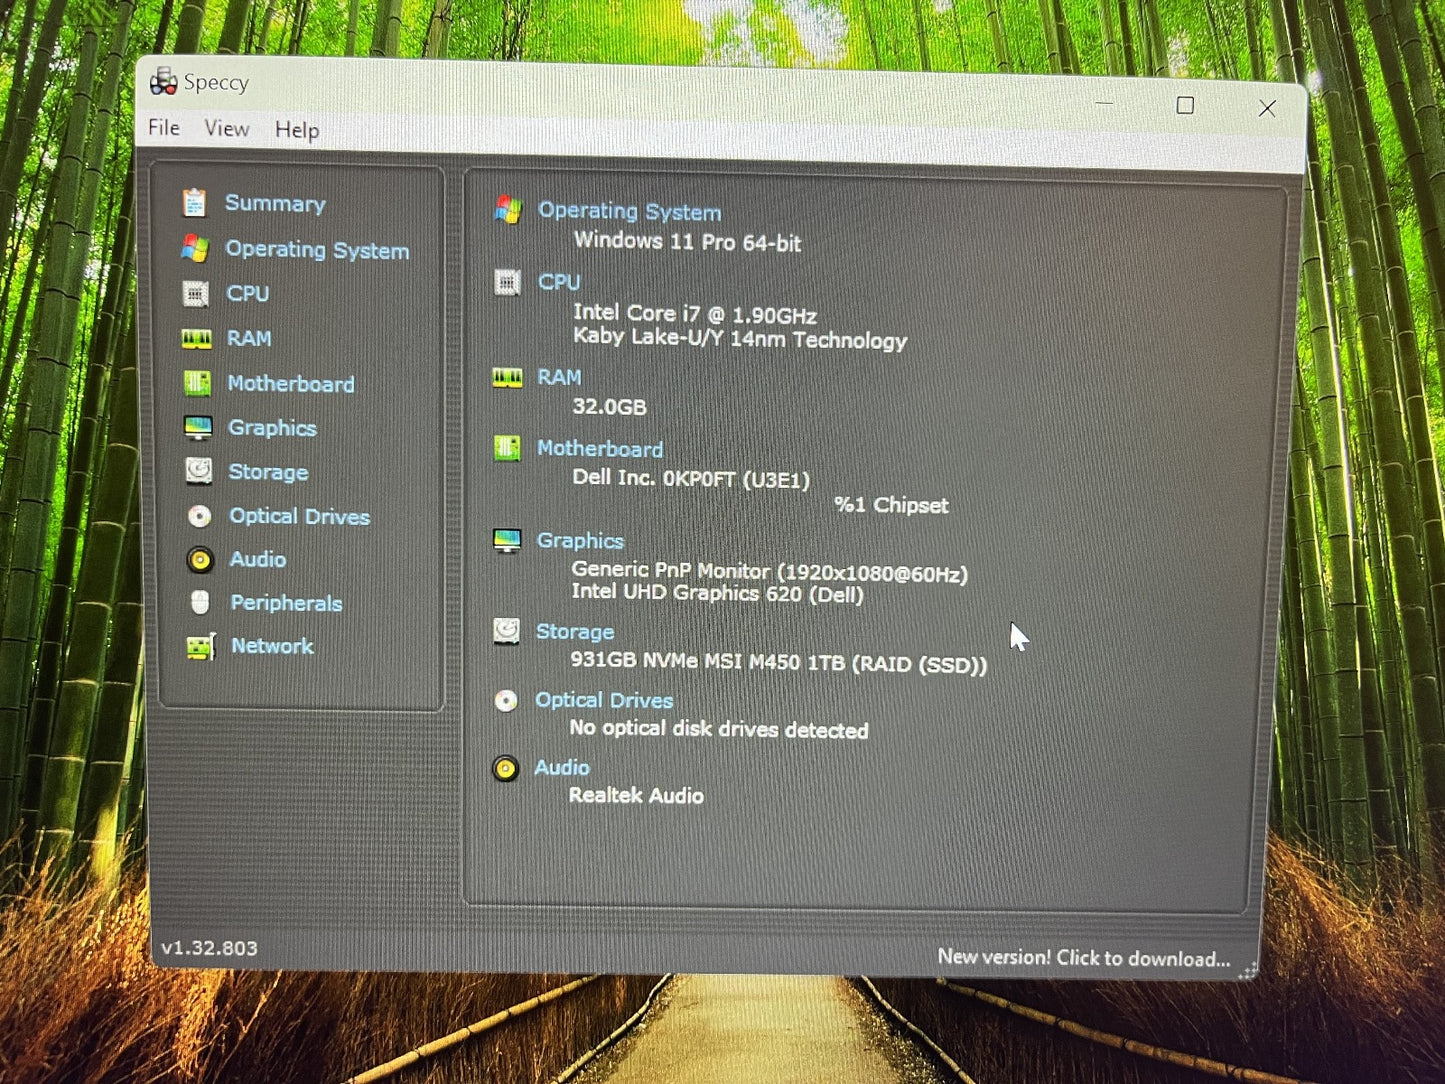Click the 'Windows 11 Pro 64-bit' text
The height and width of the screenshot is (1084, 1445).
[x=688, y=242]
